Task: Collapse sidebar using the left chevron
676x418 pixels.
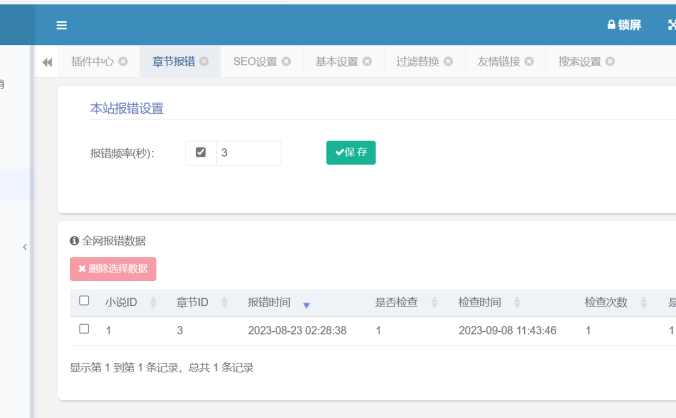Action: (x=25, y=247)
